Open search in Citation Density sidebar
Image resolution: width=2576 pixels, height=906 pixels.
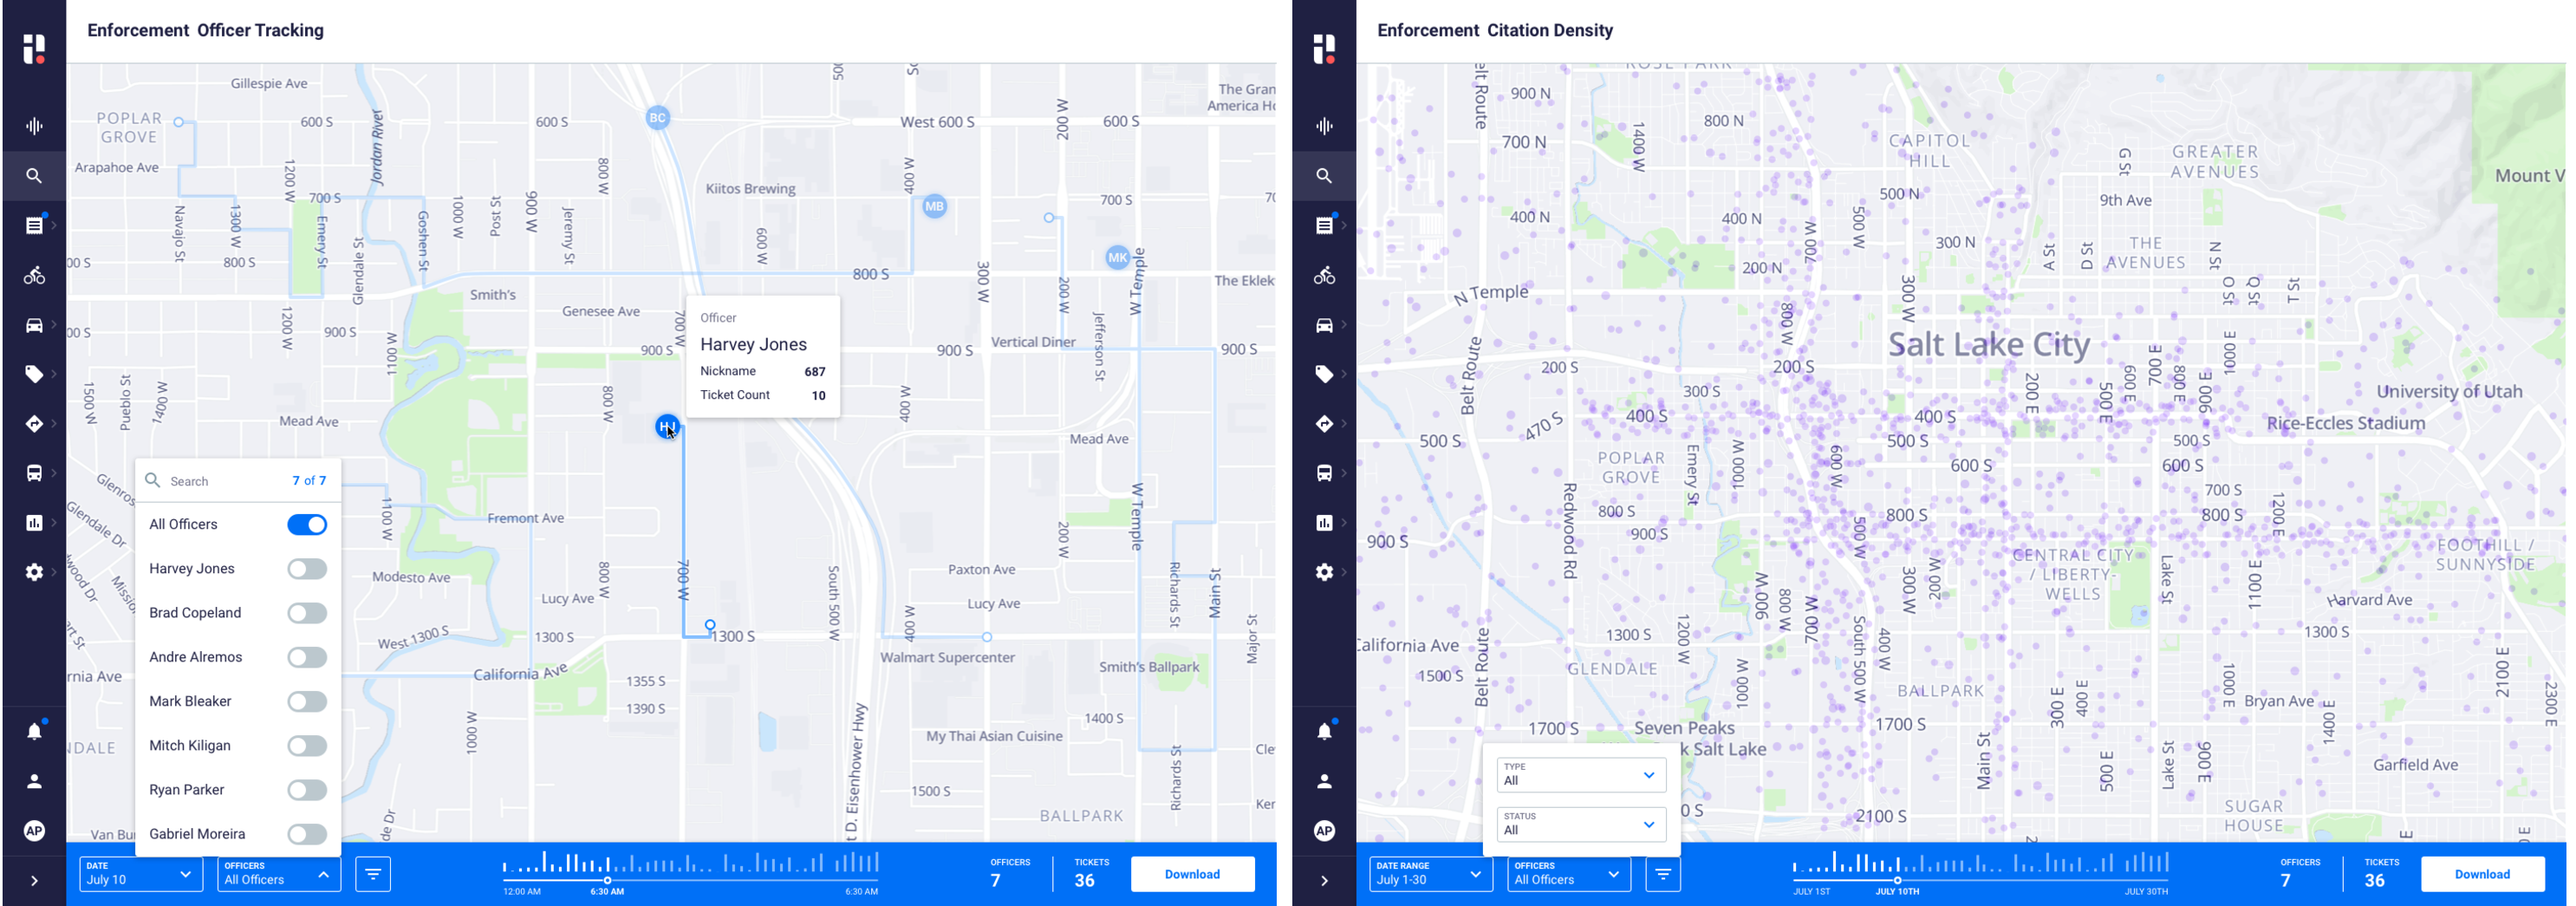(1324, 176)
